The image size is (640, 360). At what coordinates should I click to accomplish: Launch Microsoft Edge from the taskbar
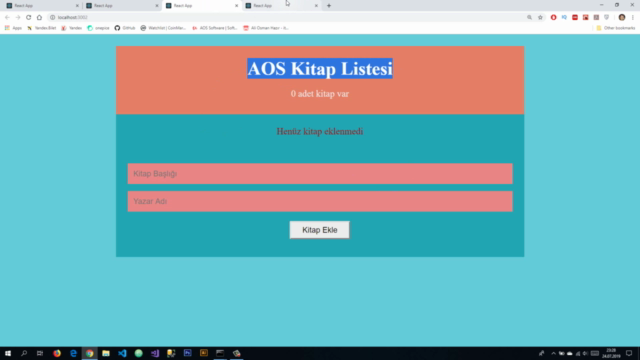[x=73, y=353]
